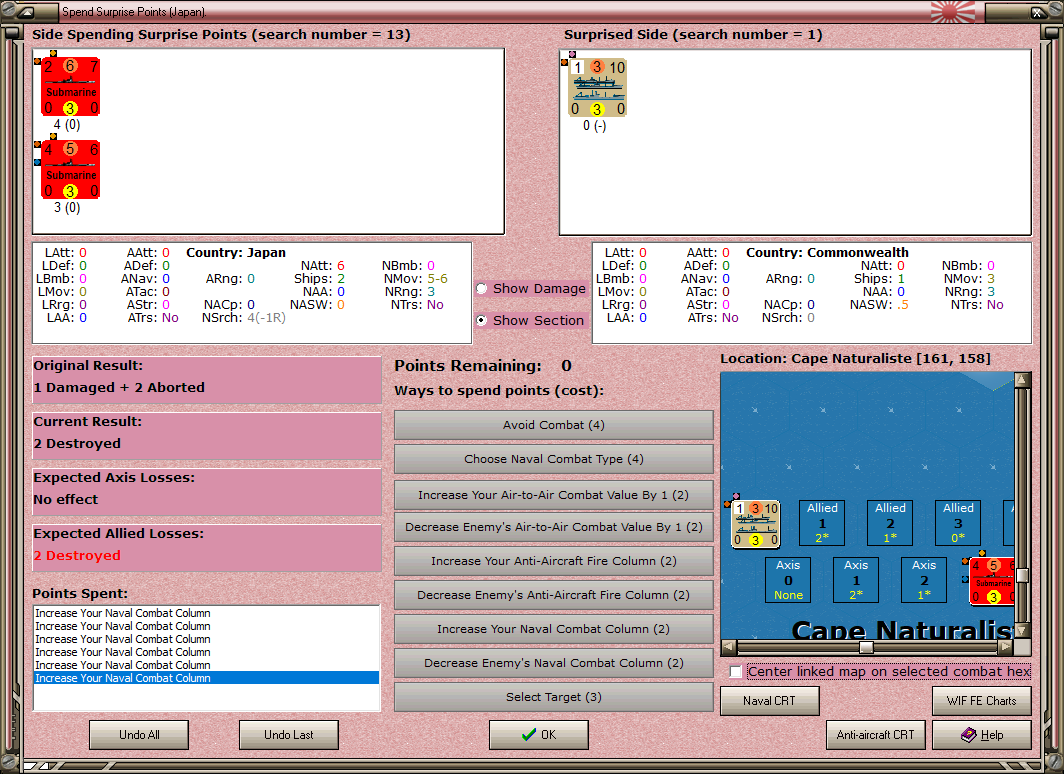Click the submarine counter on the map
This screenshot has width=1064, height=774.
pos(992,581)
